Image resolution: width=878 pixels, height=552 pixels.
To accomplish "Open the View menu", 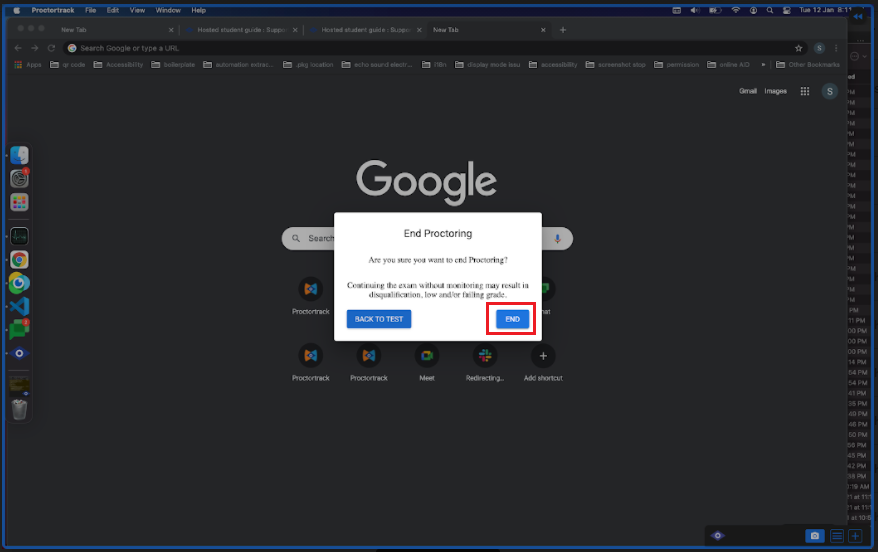I will [137, 10].
